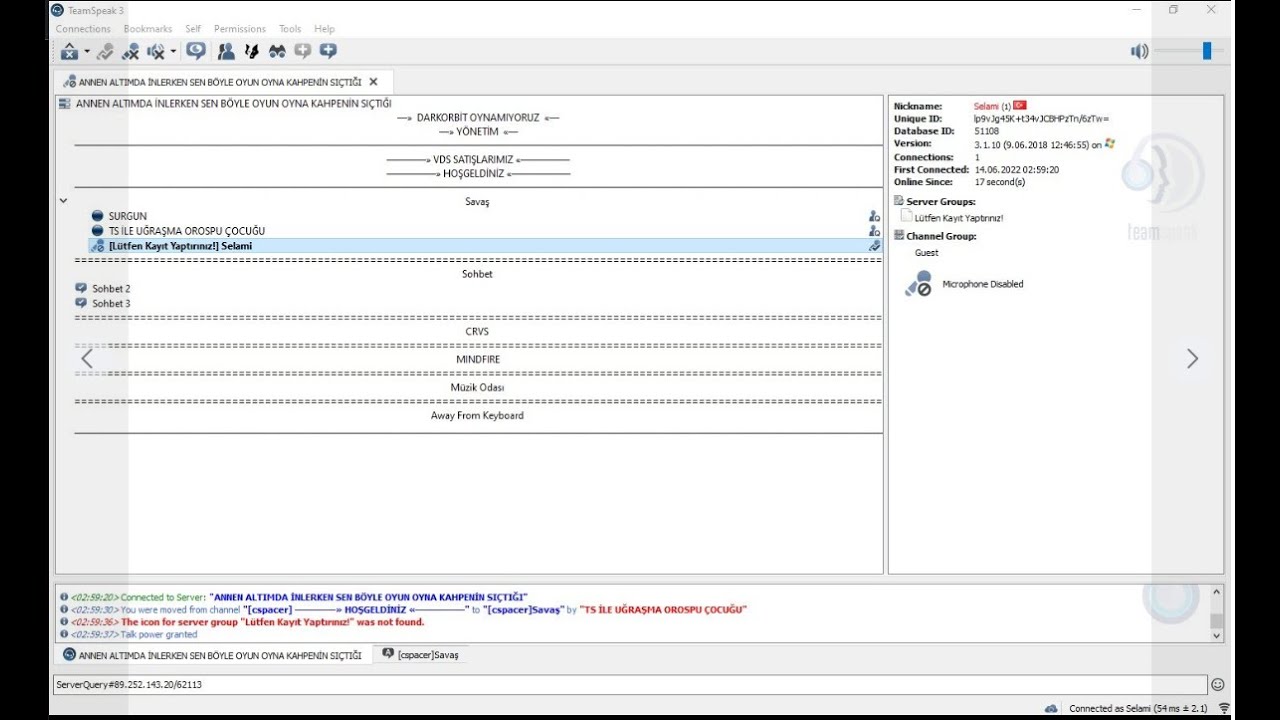Click the server disconnect toolbar icon
The width and height of the screenshot is (1280, 720).
tap(69, 52)
